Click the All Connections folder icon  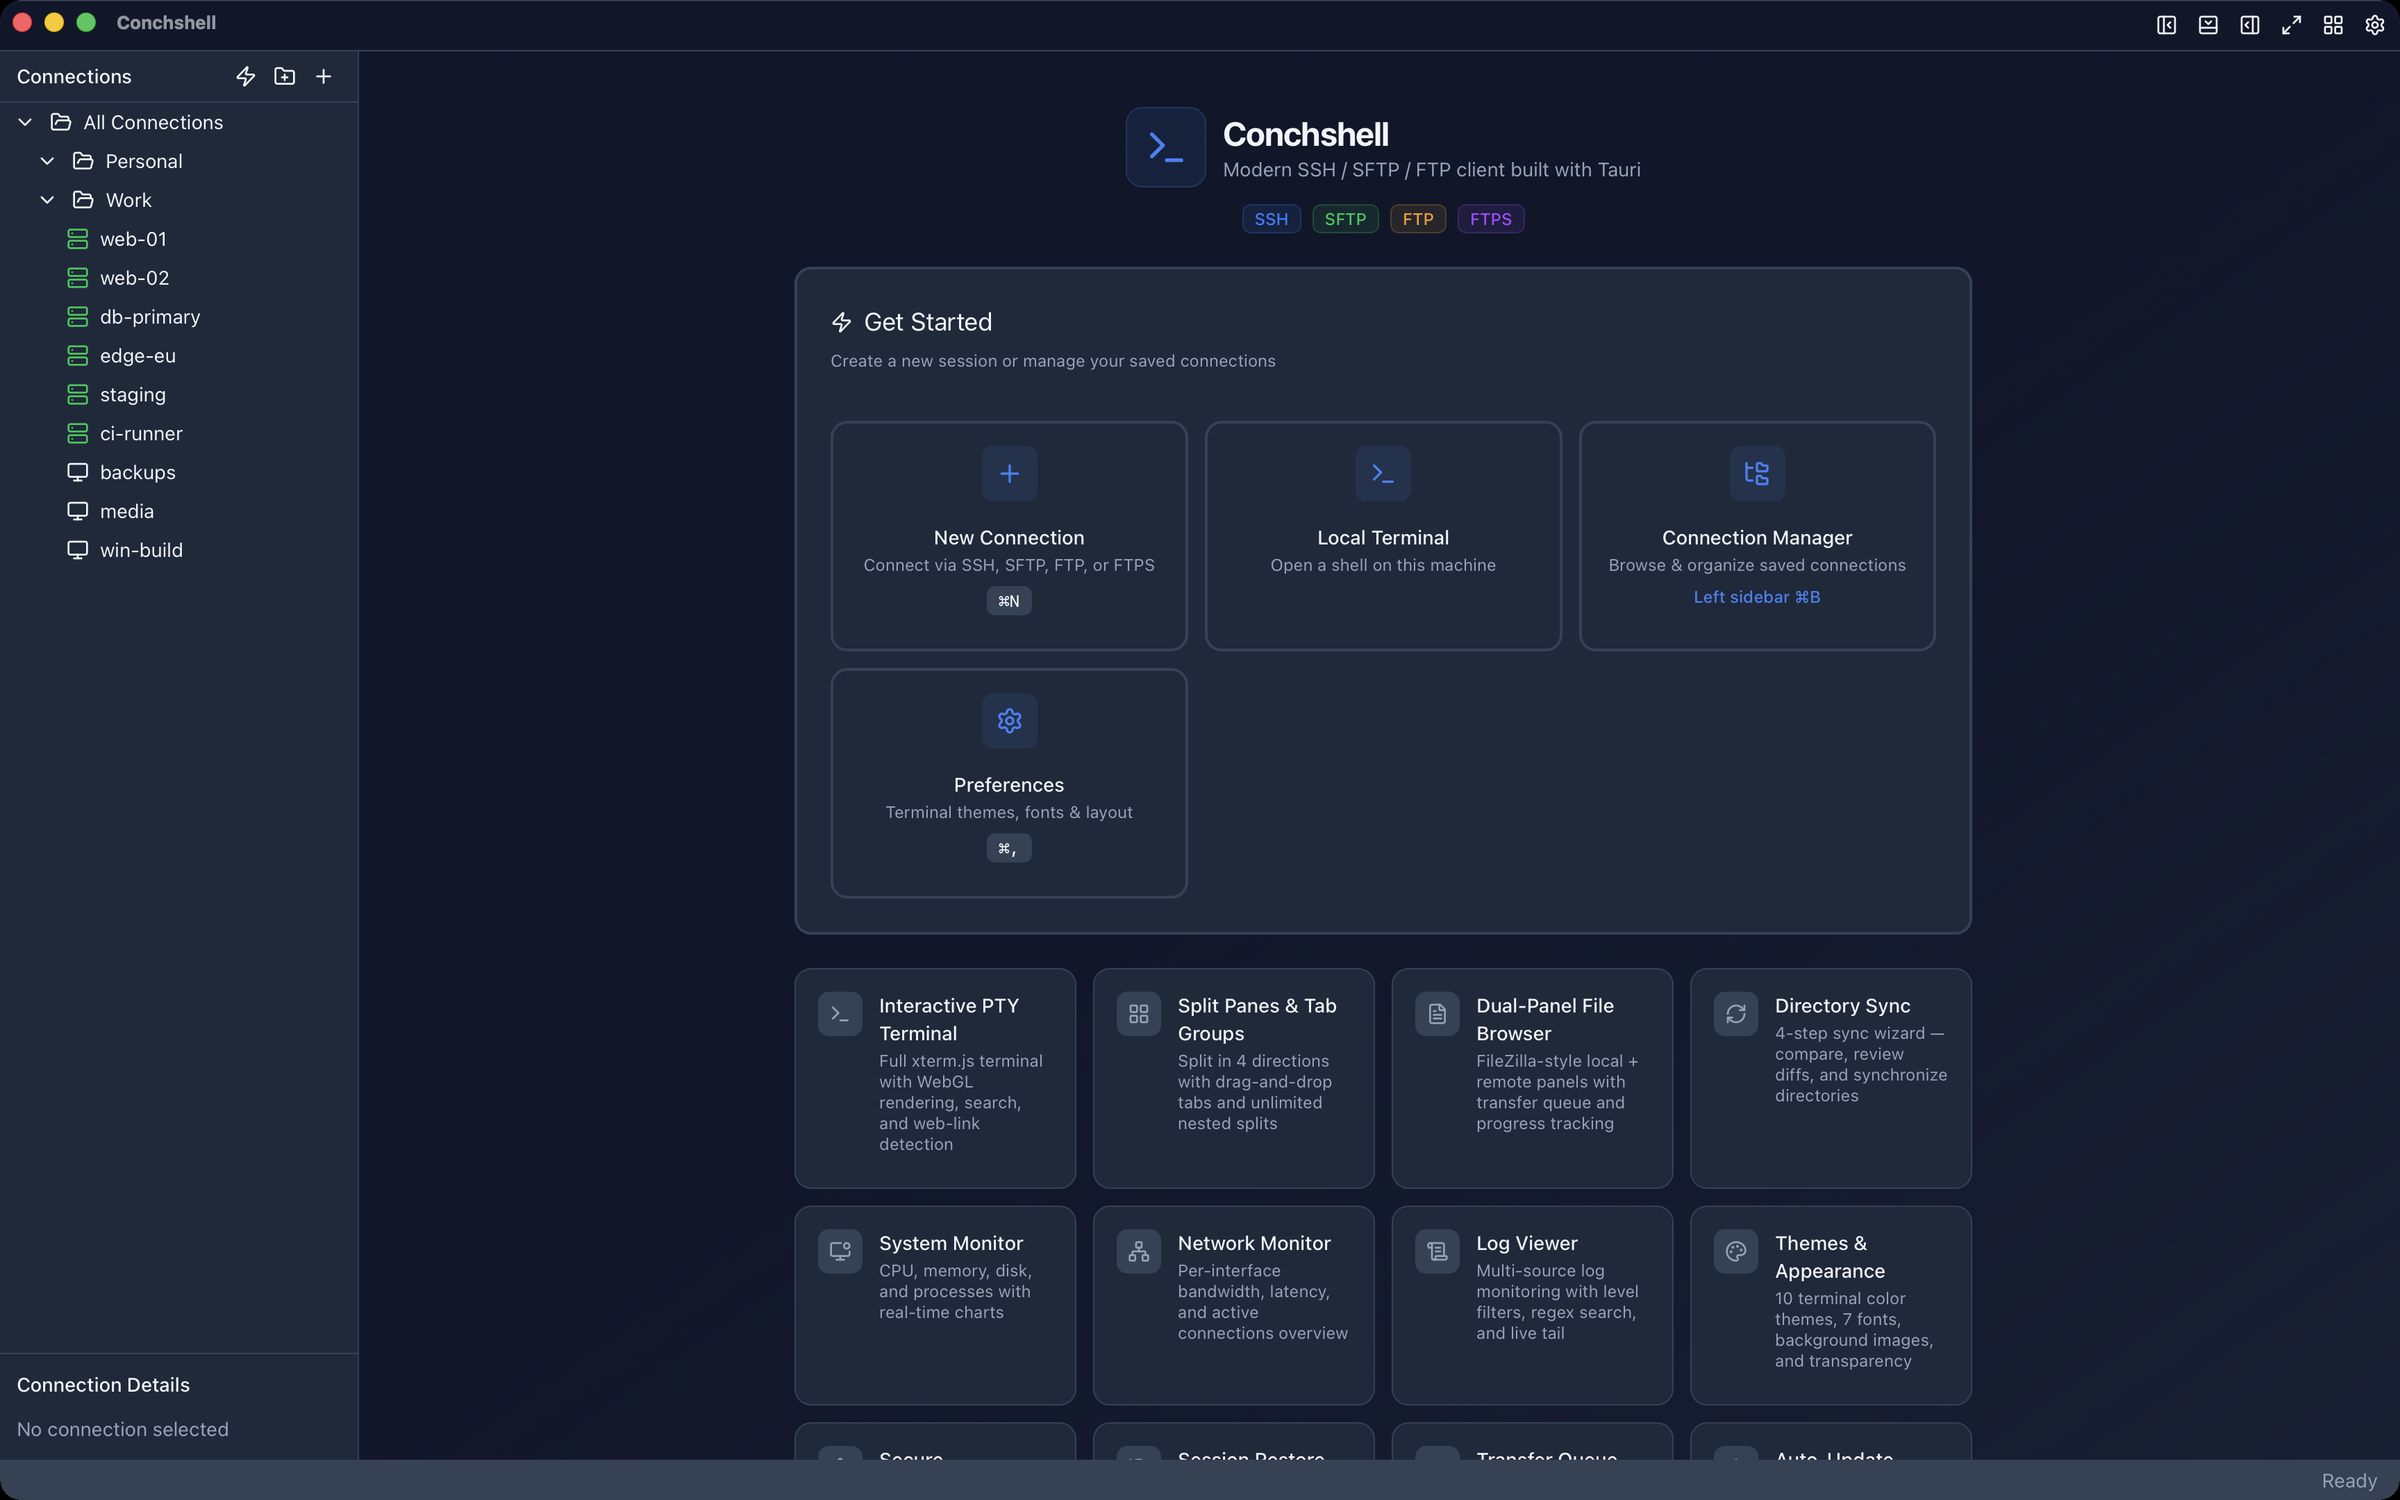61,122
